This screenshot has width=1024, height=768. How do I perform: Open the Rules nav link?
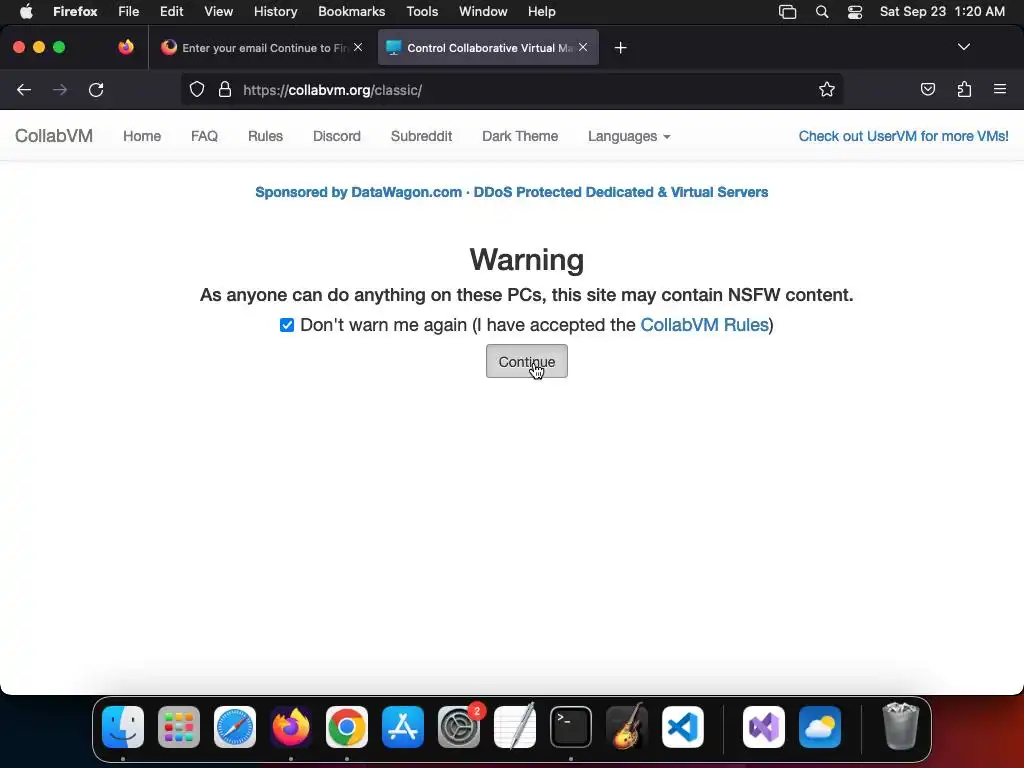pos(265,136)
